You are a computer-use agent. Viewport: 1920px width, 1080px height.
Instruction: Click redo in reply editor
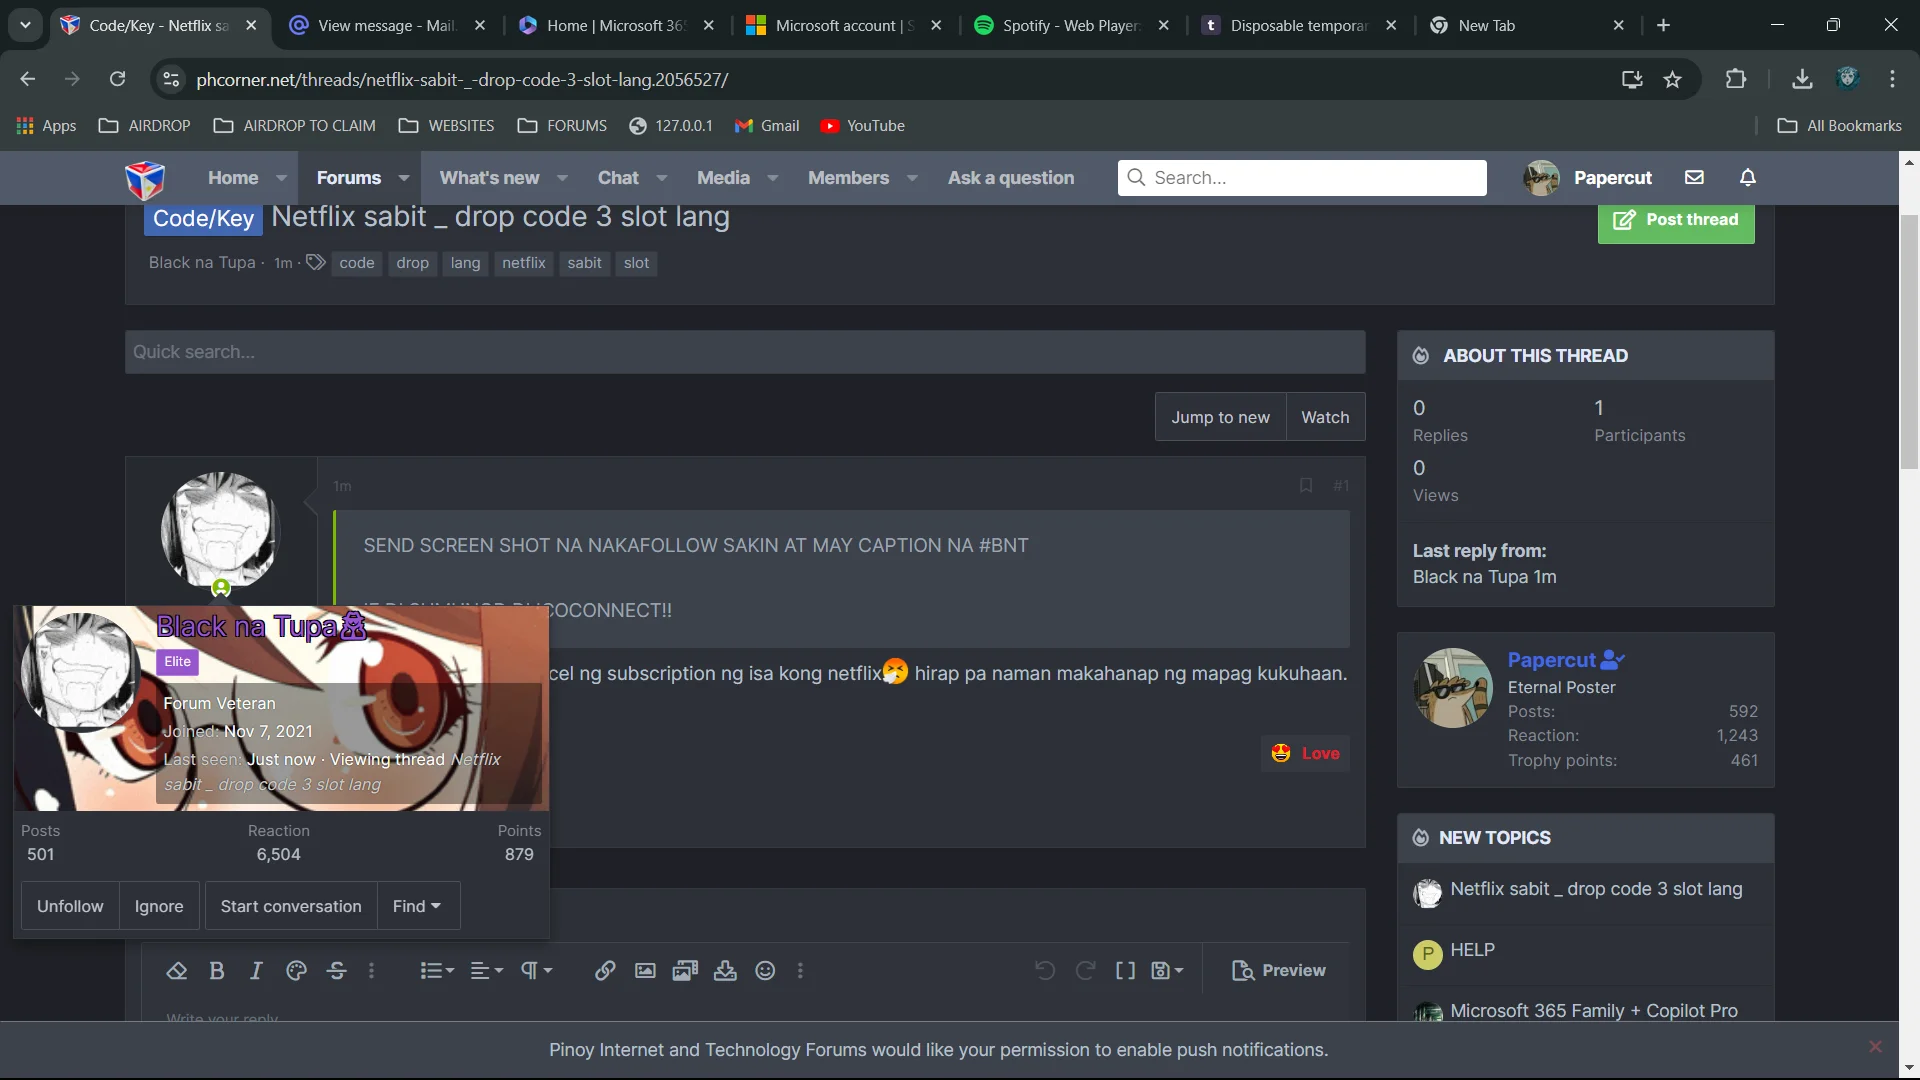coord(1085,971)
